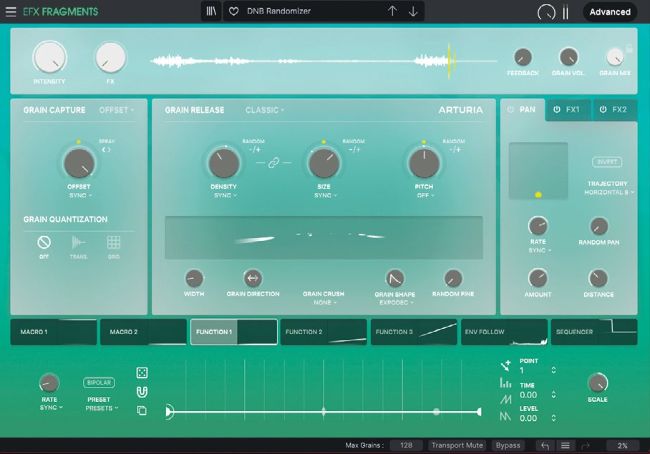Click the magnet snap icon

[x=142, y=391]
